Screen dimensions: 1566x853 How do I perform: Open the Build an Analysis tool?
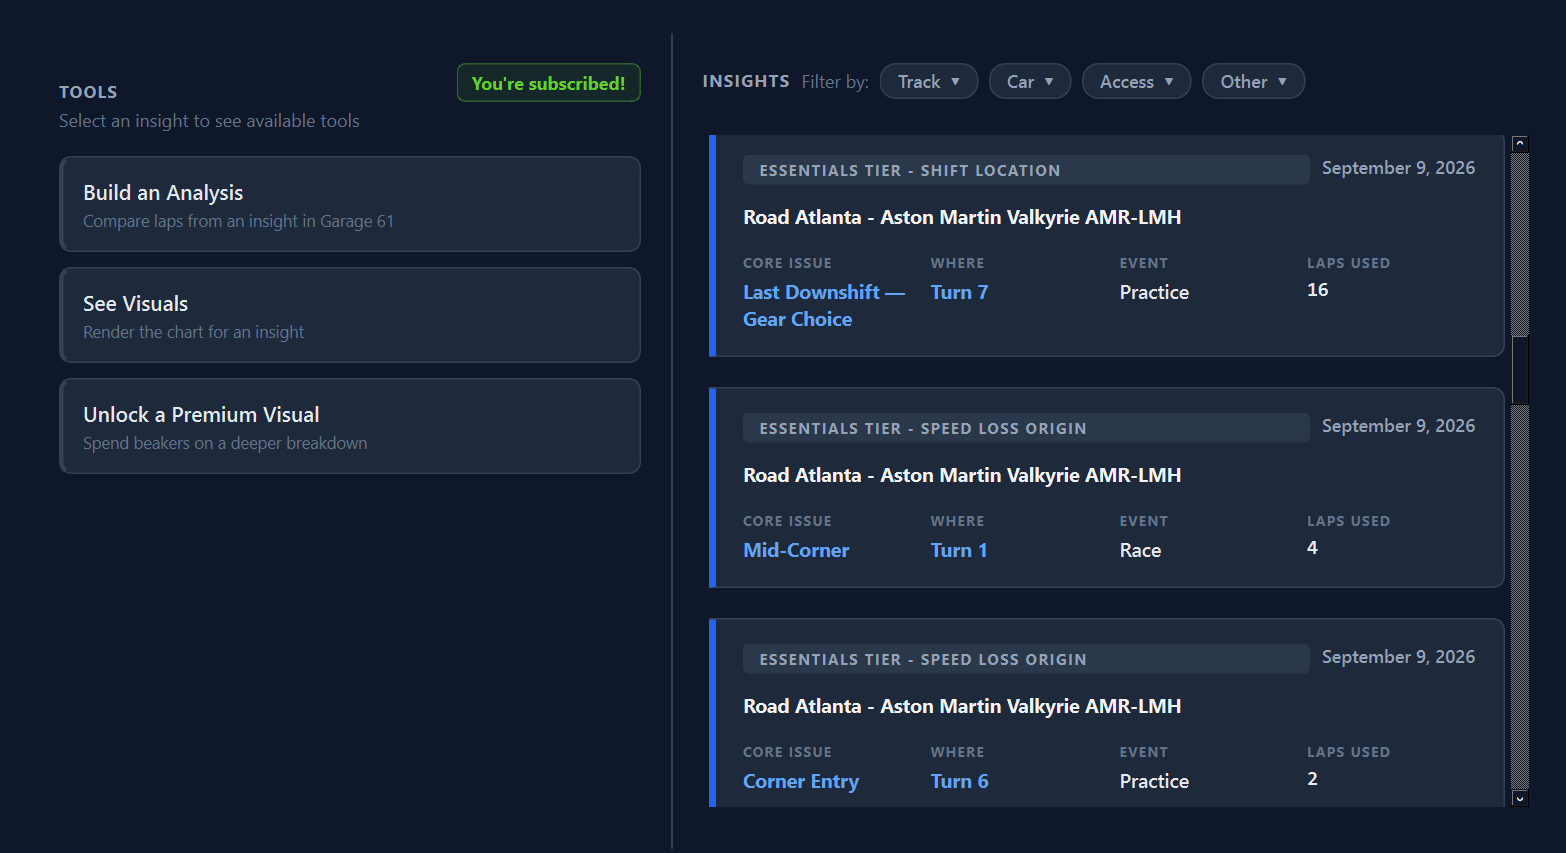350,204
